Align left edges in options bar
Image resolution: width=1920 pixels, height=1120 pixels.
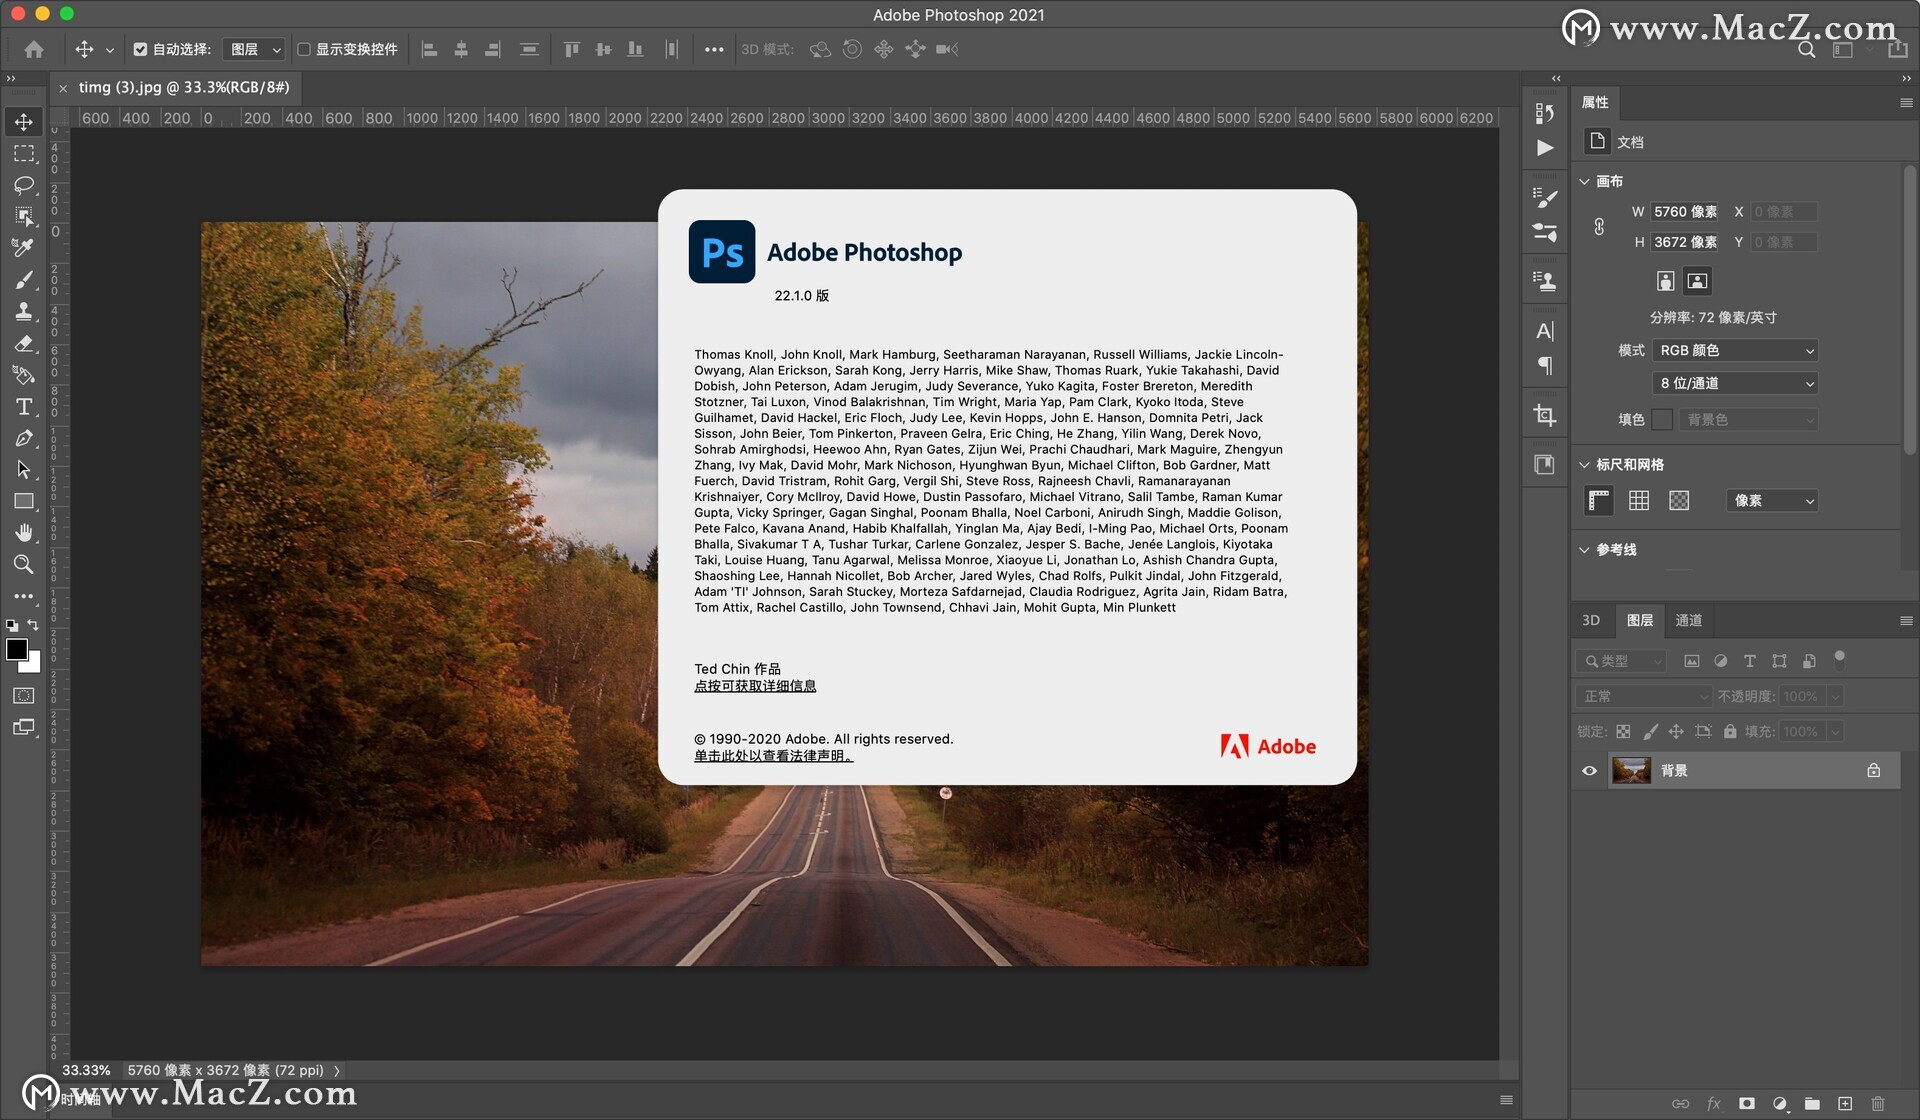429,49
